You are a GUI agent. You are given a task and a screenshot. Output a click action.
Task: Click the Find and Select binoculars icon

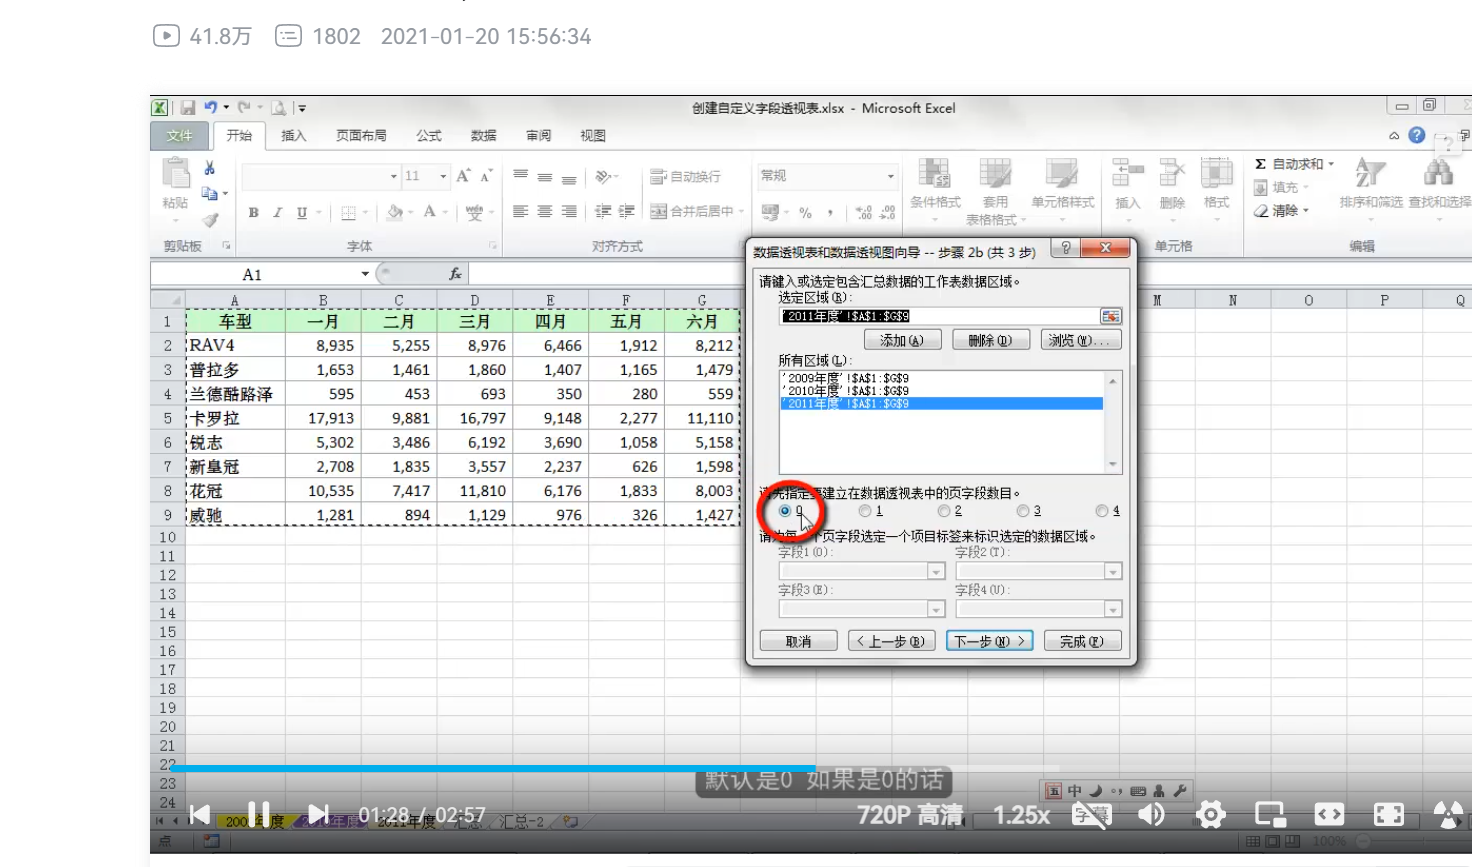(1439, 174)
